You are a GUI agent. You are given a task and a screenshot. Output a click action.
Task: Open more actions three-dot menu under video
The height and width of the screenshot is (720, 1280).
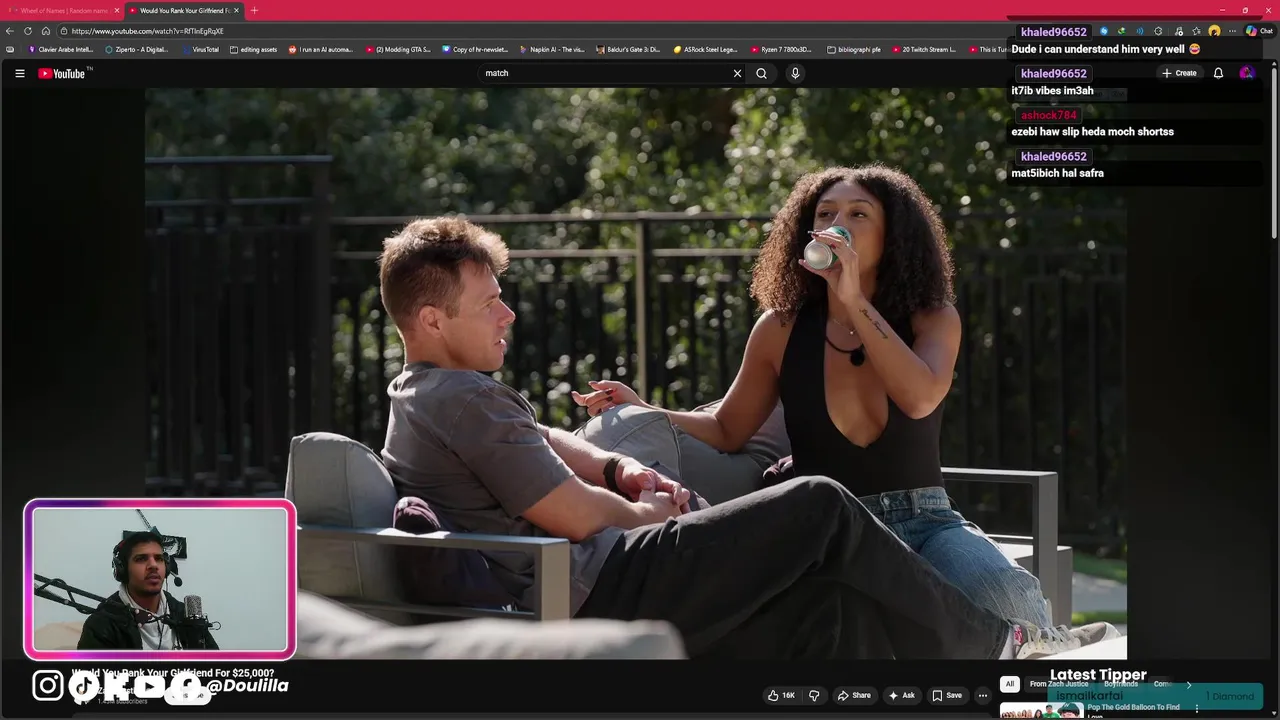983,695
